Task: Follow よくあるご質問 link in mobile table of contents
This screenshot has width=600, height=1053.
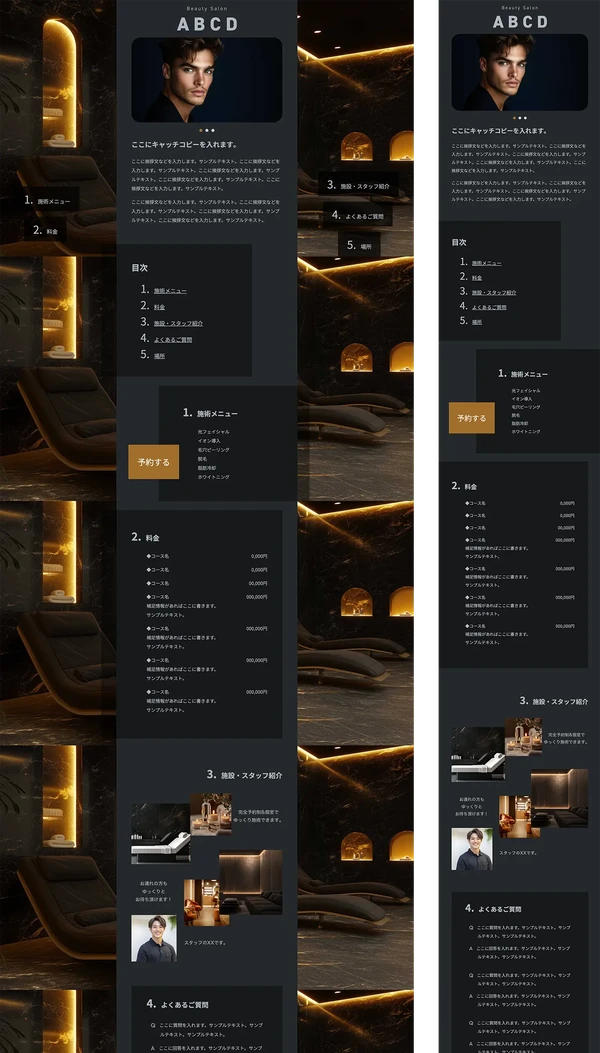Action: tap(488, 307)
